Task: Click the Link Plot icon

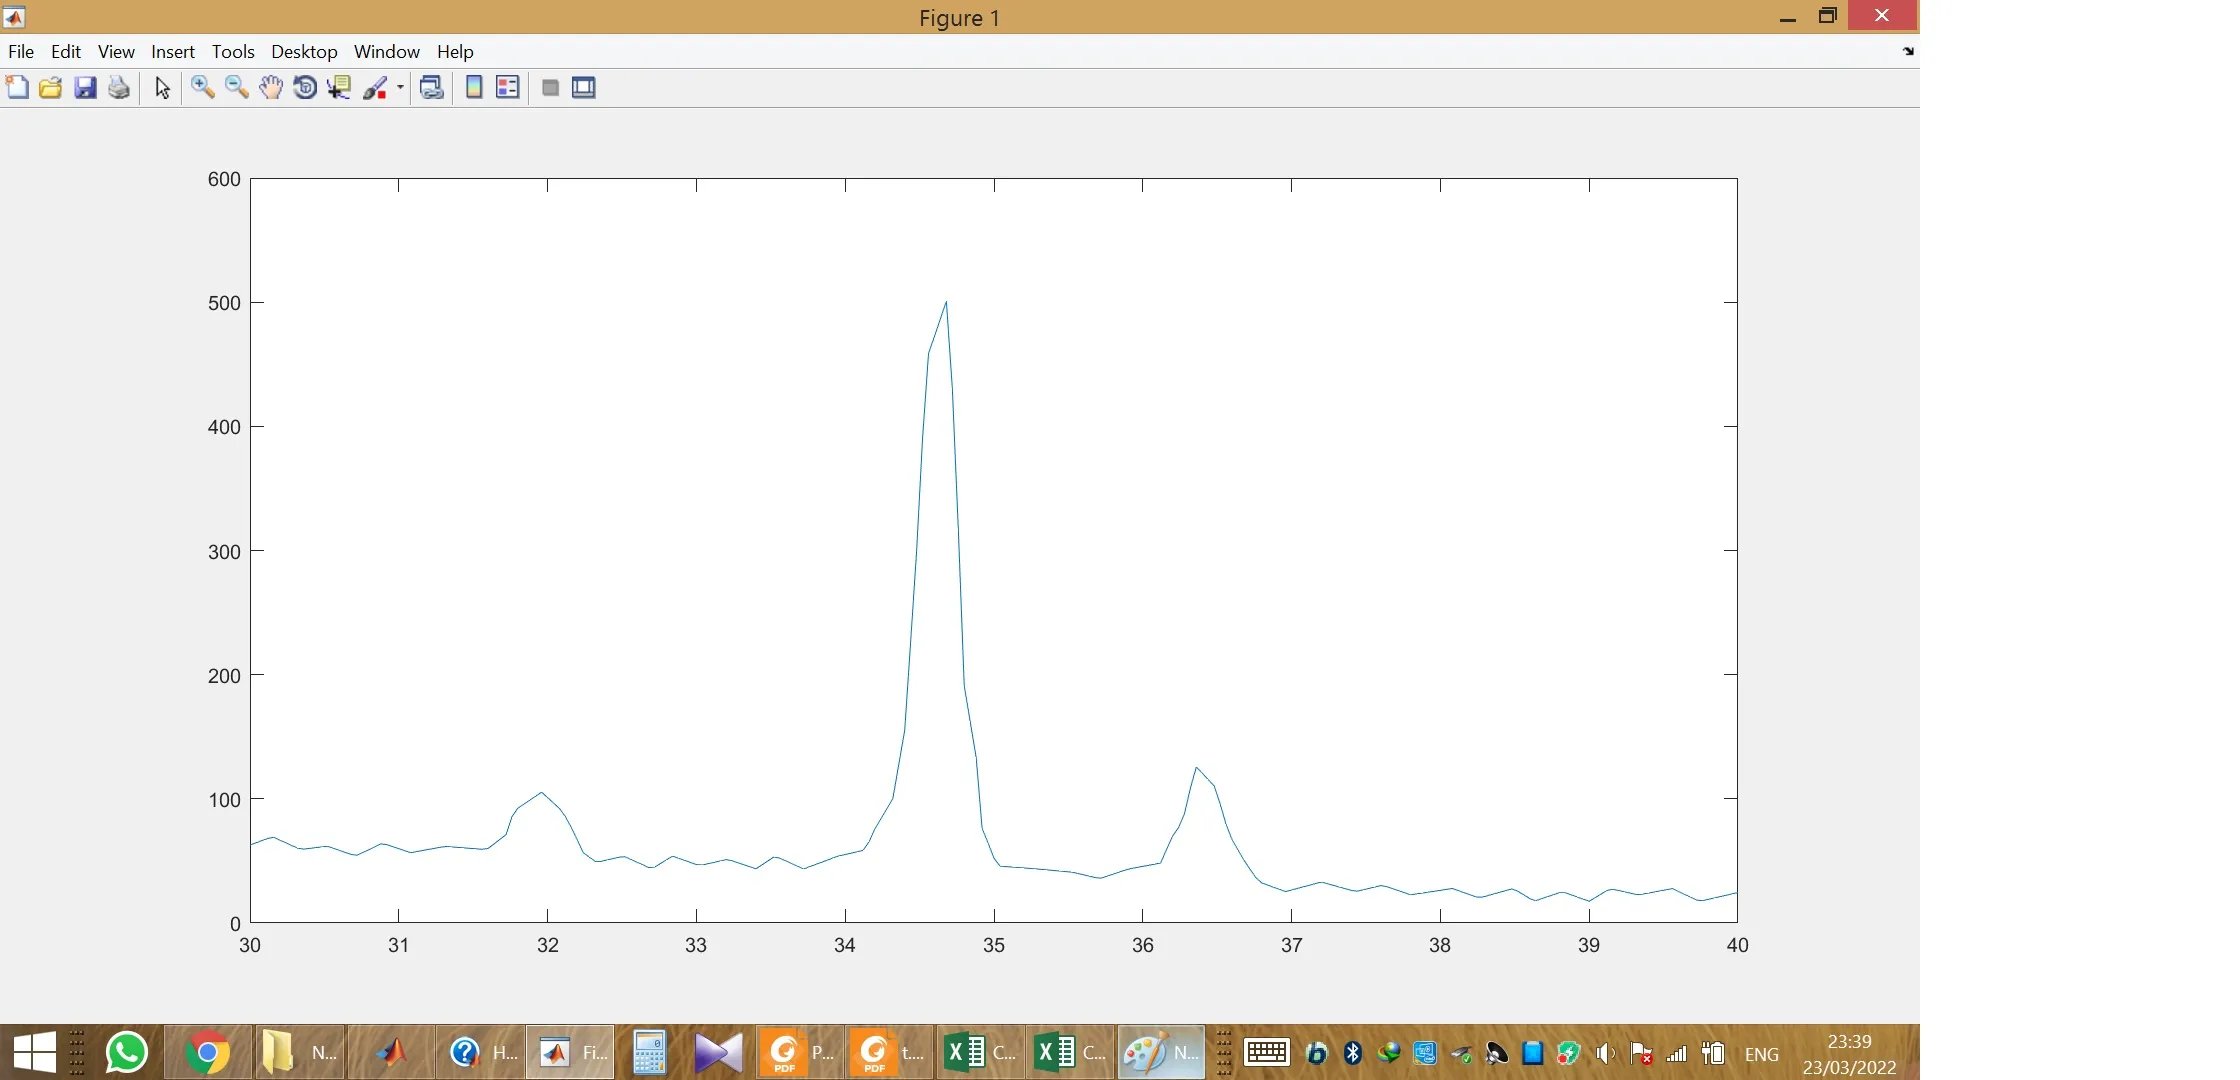Action: click(x=432, y=88)
